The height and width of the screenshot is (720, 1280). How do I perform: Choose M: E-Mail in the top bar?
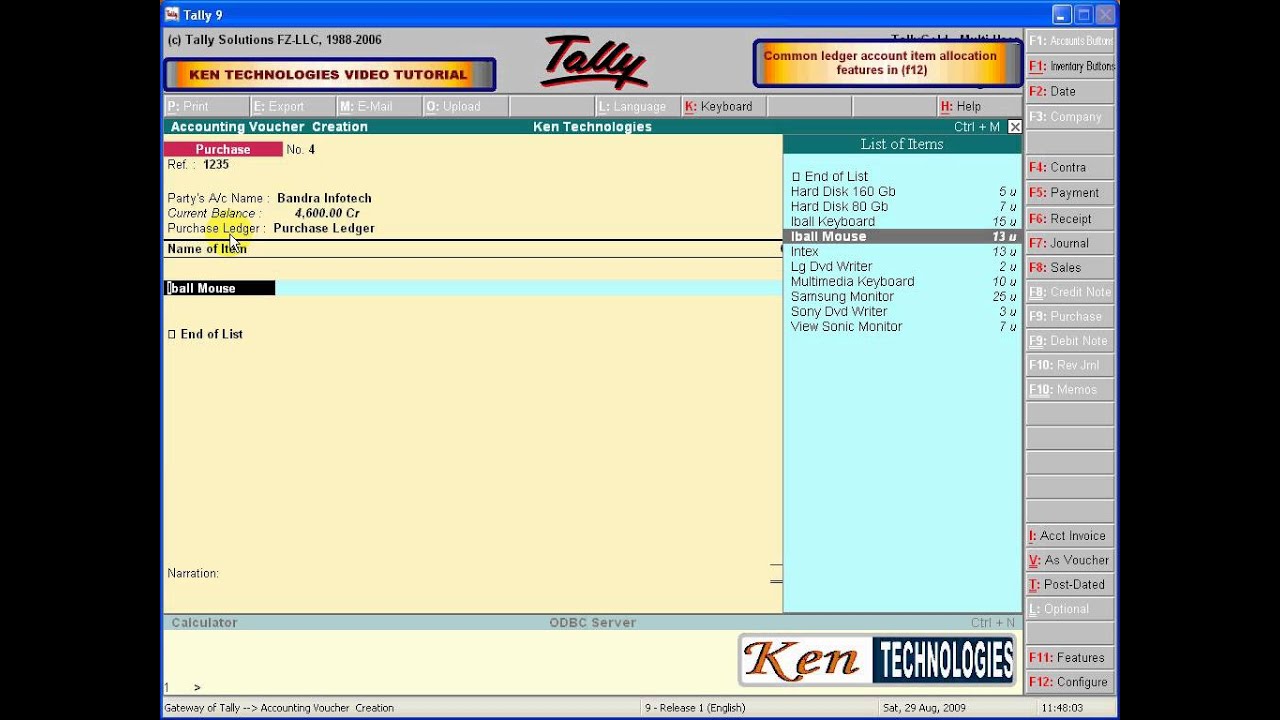[x=378, y=106]
